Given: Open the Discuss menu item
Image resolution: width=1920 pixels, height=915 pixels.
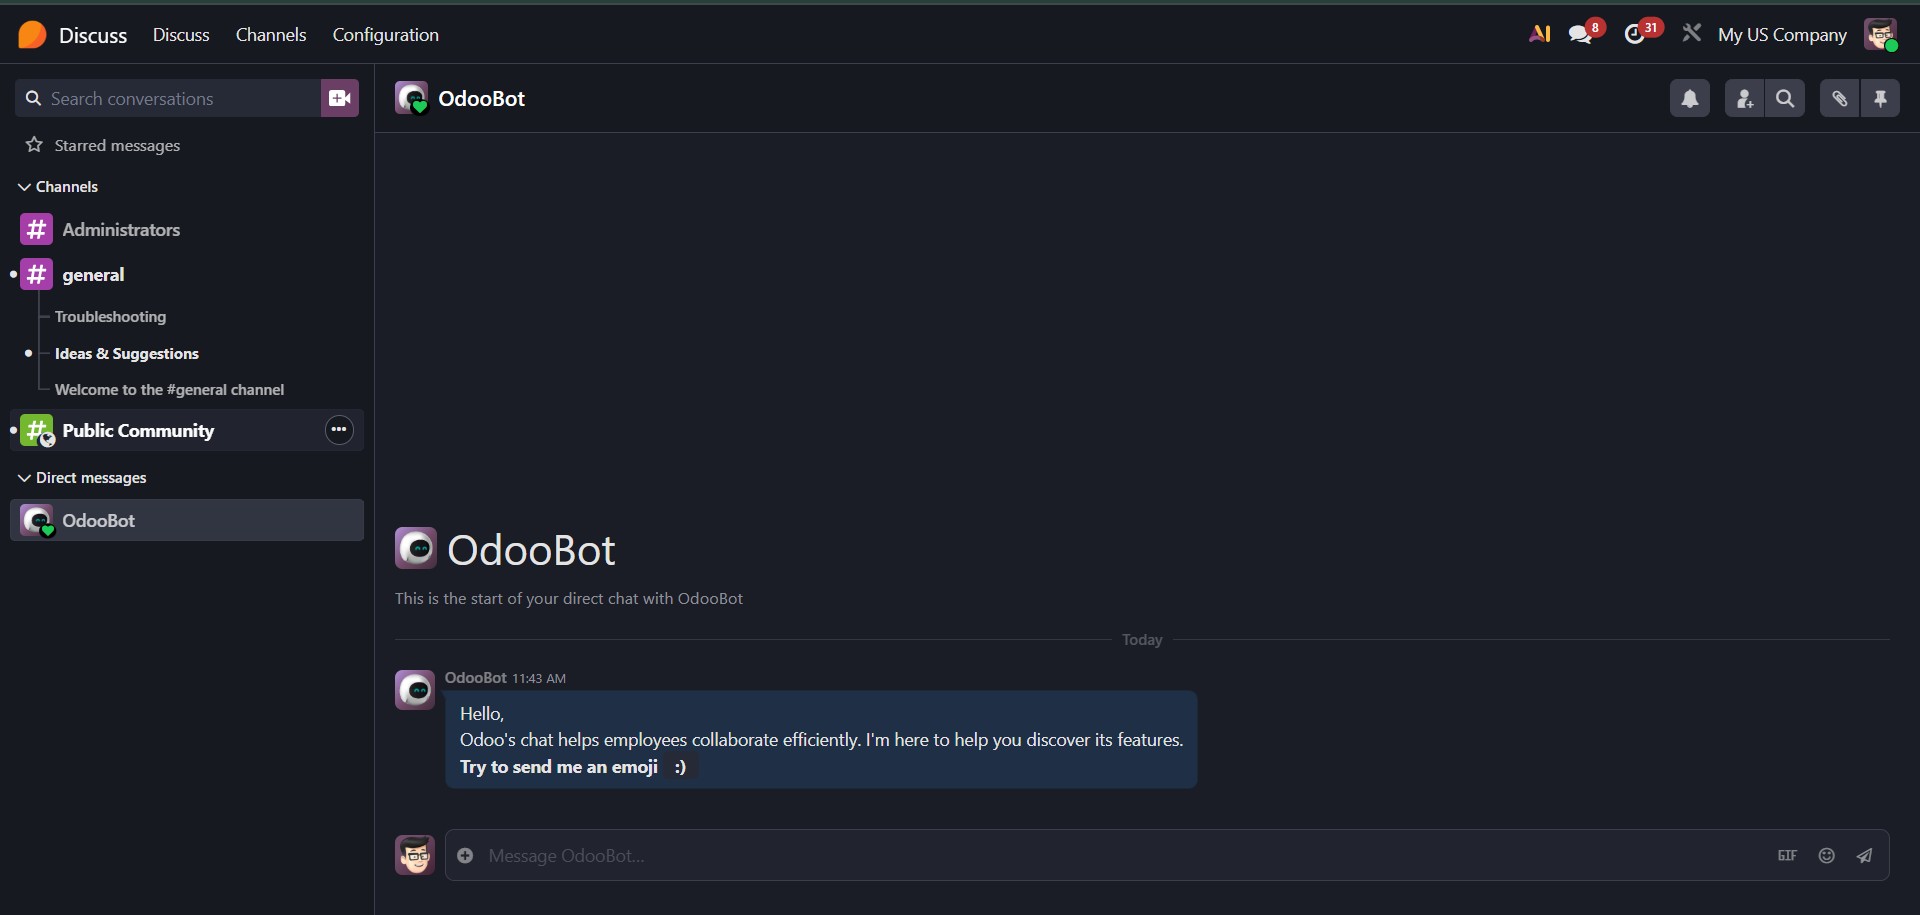Looking at the screenshot, I should [x=181, y=35].
